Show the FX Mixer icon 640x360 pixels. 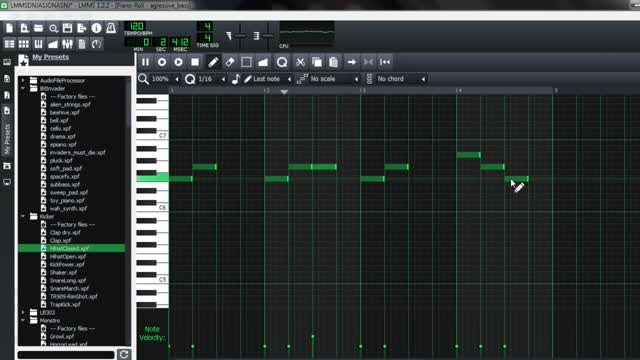[x=67, y=44]
